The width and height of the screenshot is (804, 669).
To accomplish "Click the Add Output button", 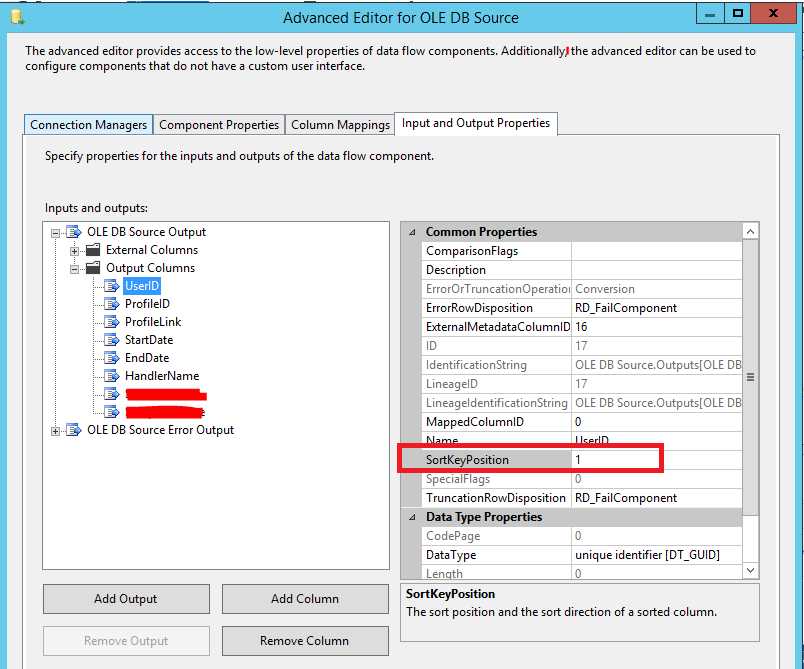I will pyautogui.click(x=126, y=599).
